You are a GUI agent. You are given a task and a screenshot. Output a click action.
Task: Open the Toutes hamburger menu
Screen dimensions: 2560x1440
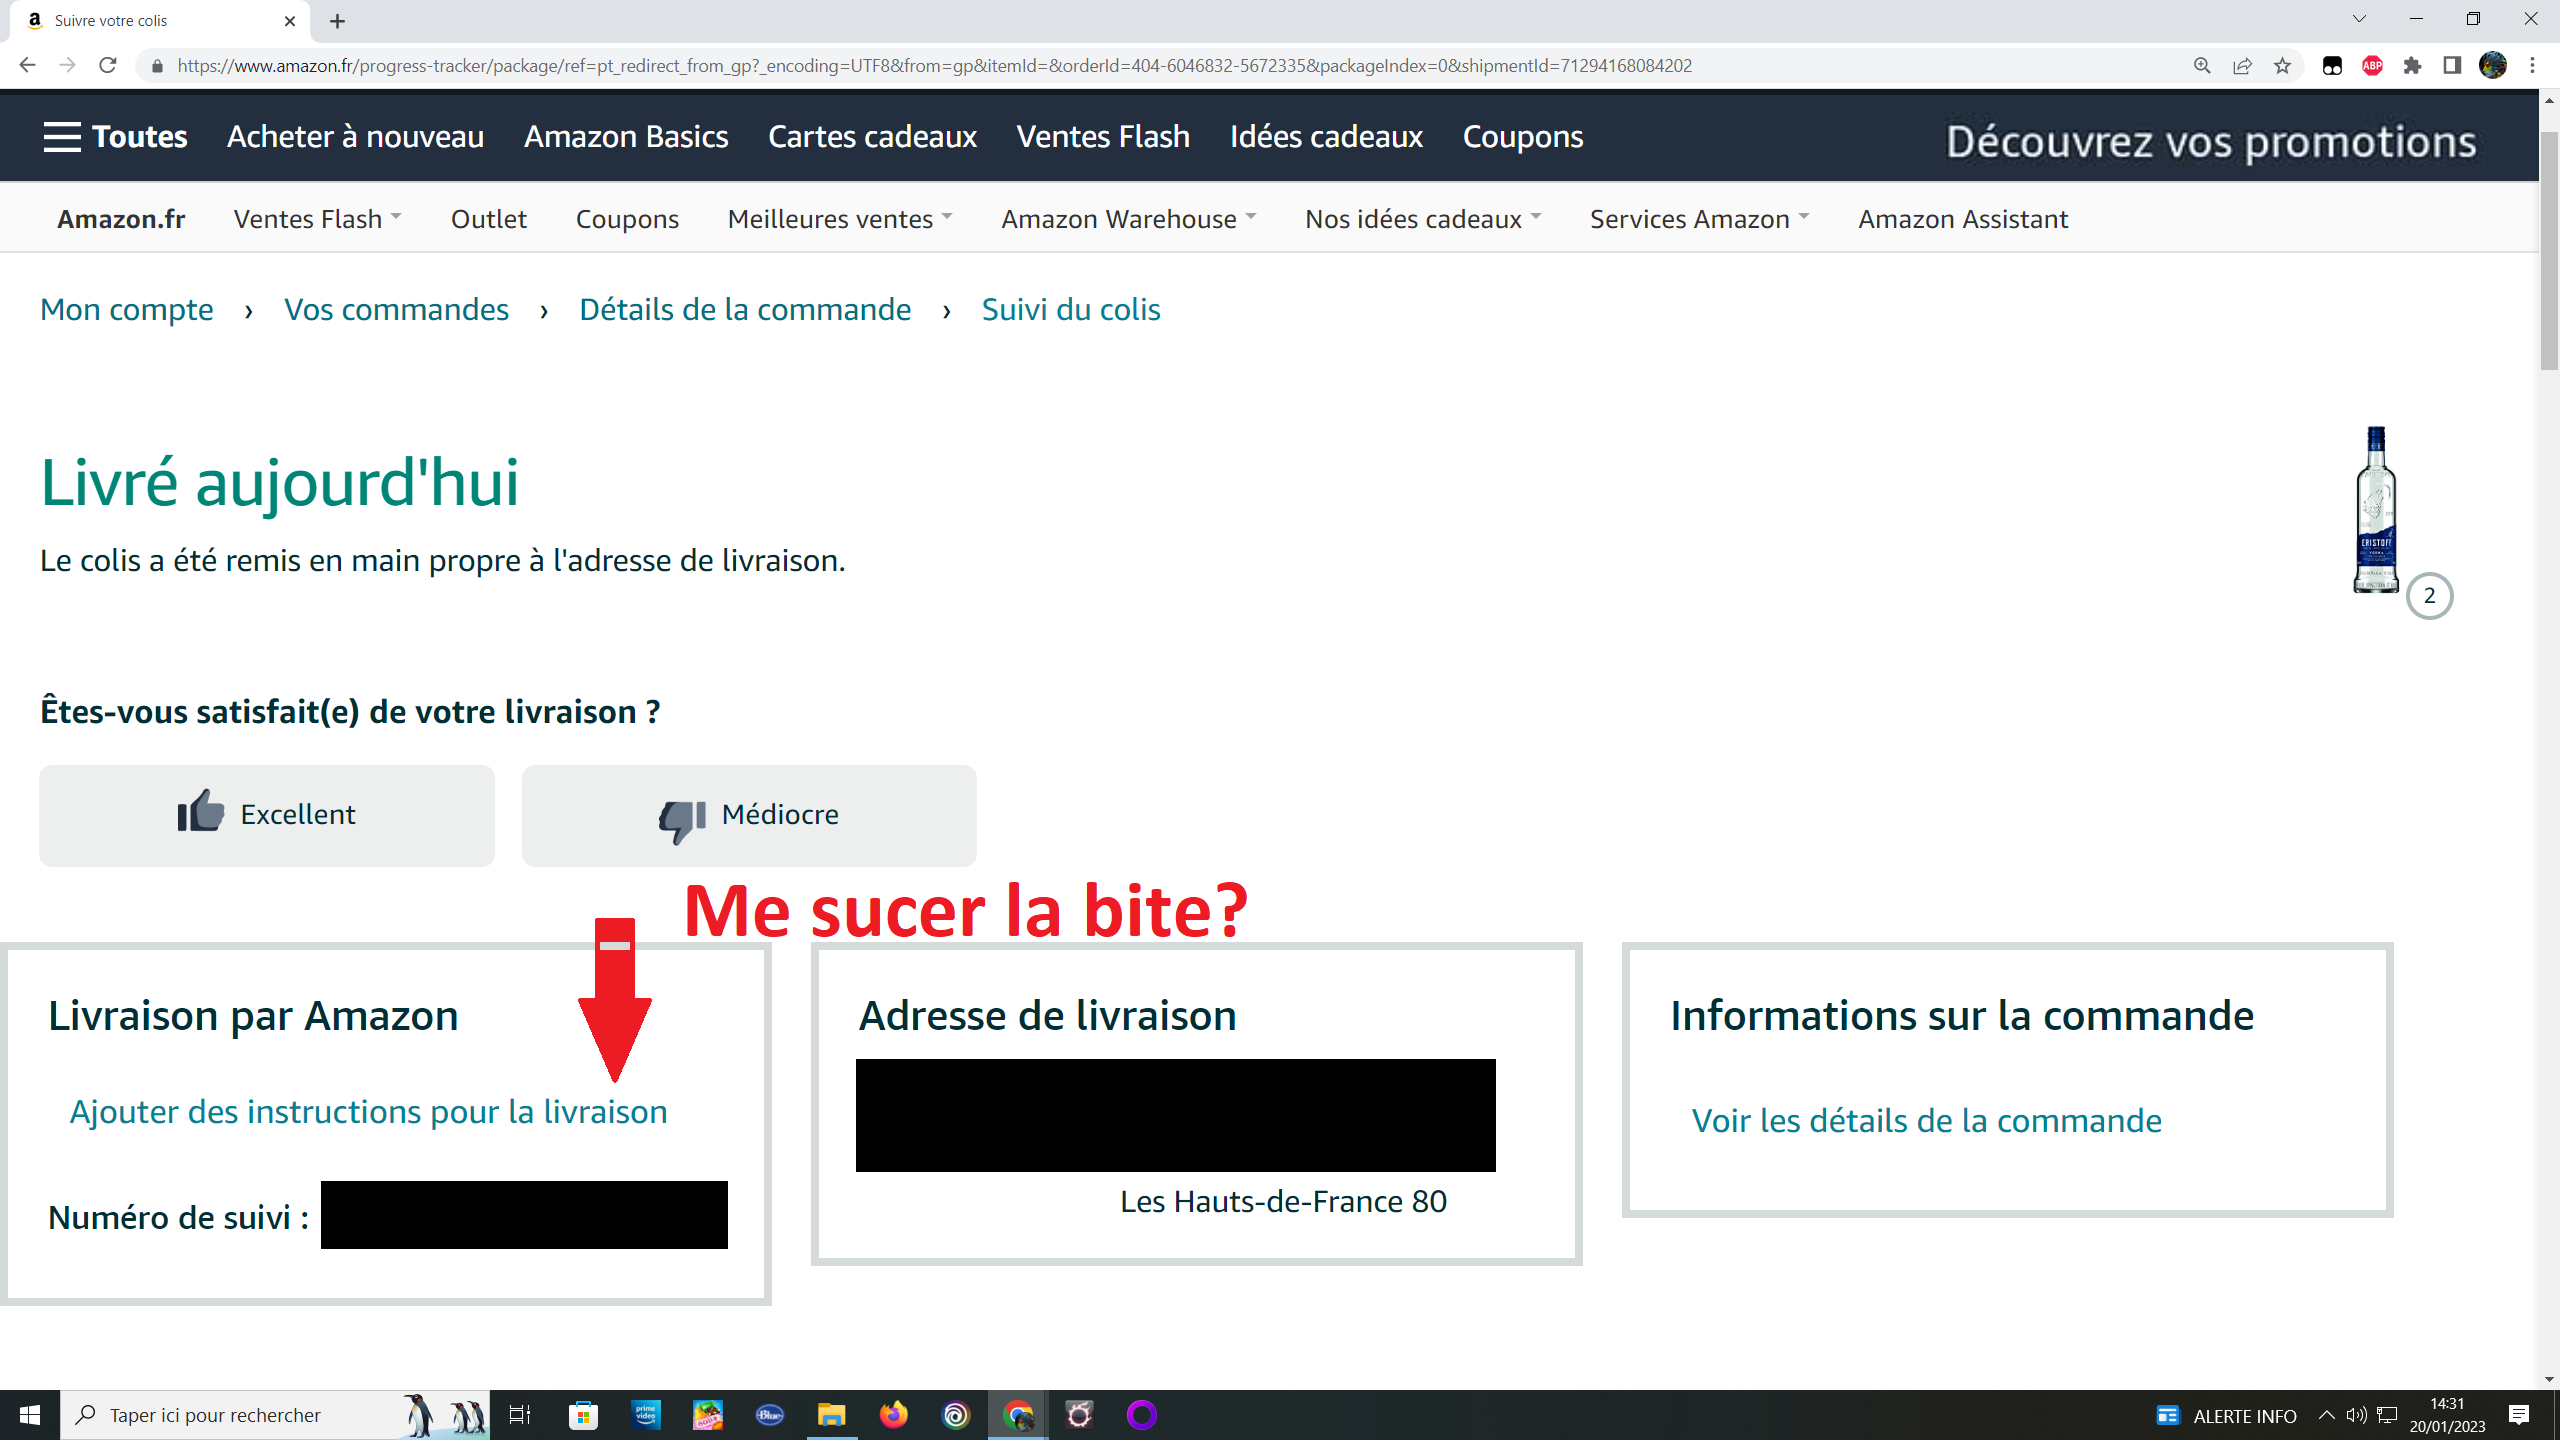pyautogui.click(x=115, y=137)
